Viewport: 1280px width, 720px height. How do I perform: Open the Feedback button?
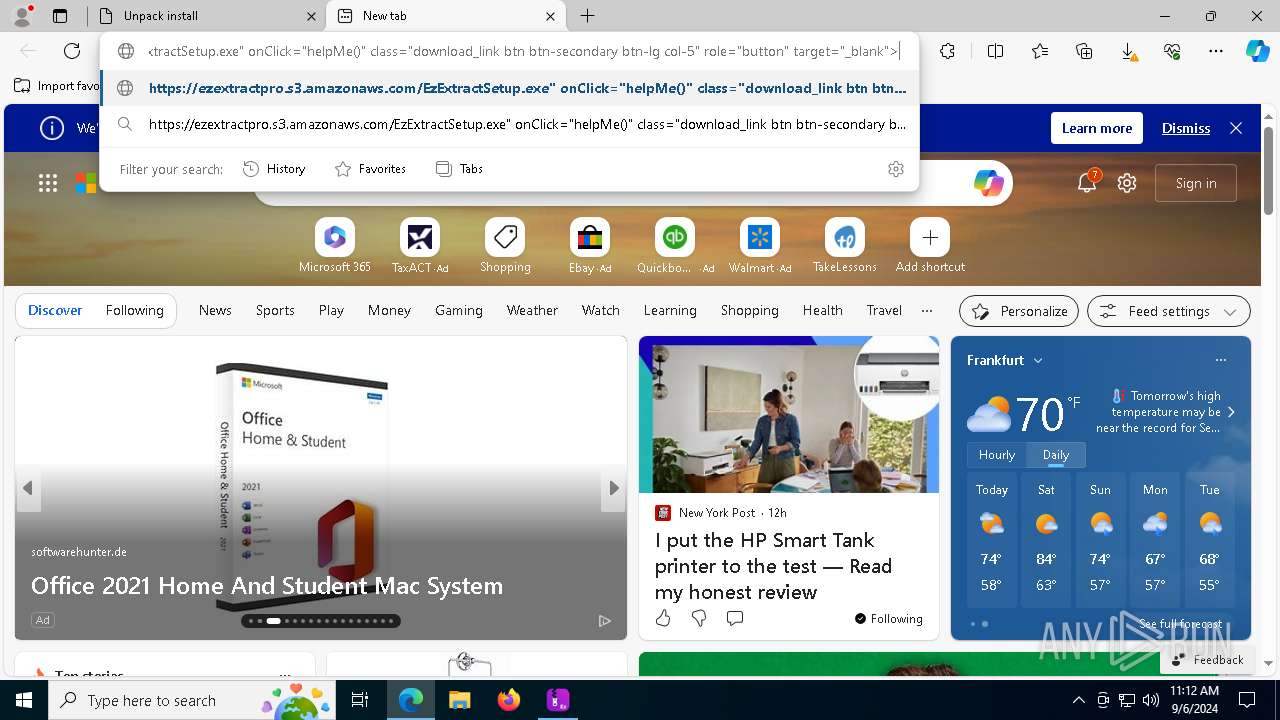pyautogui.click(x=1207, y=660)
